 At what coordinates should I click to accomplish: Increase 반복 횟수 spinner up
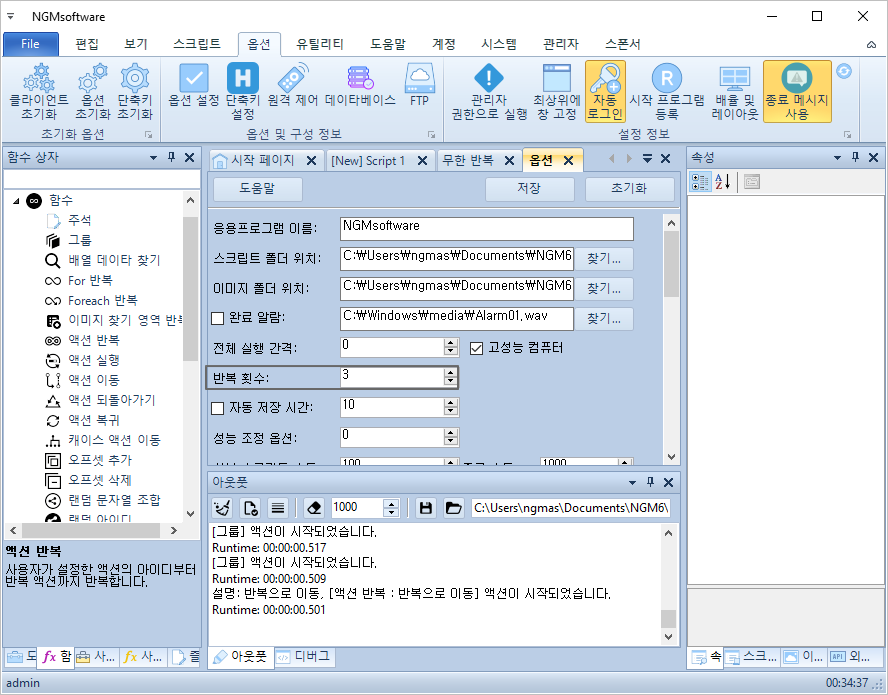point(451,373)
